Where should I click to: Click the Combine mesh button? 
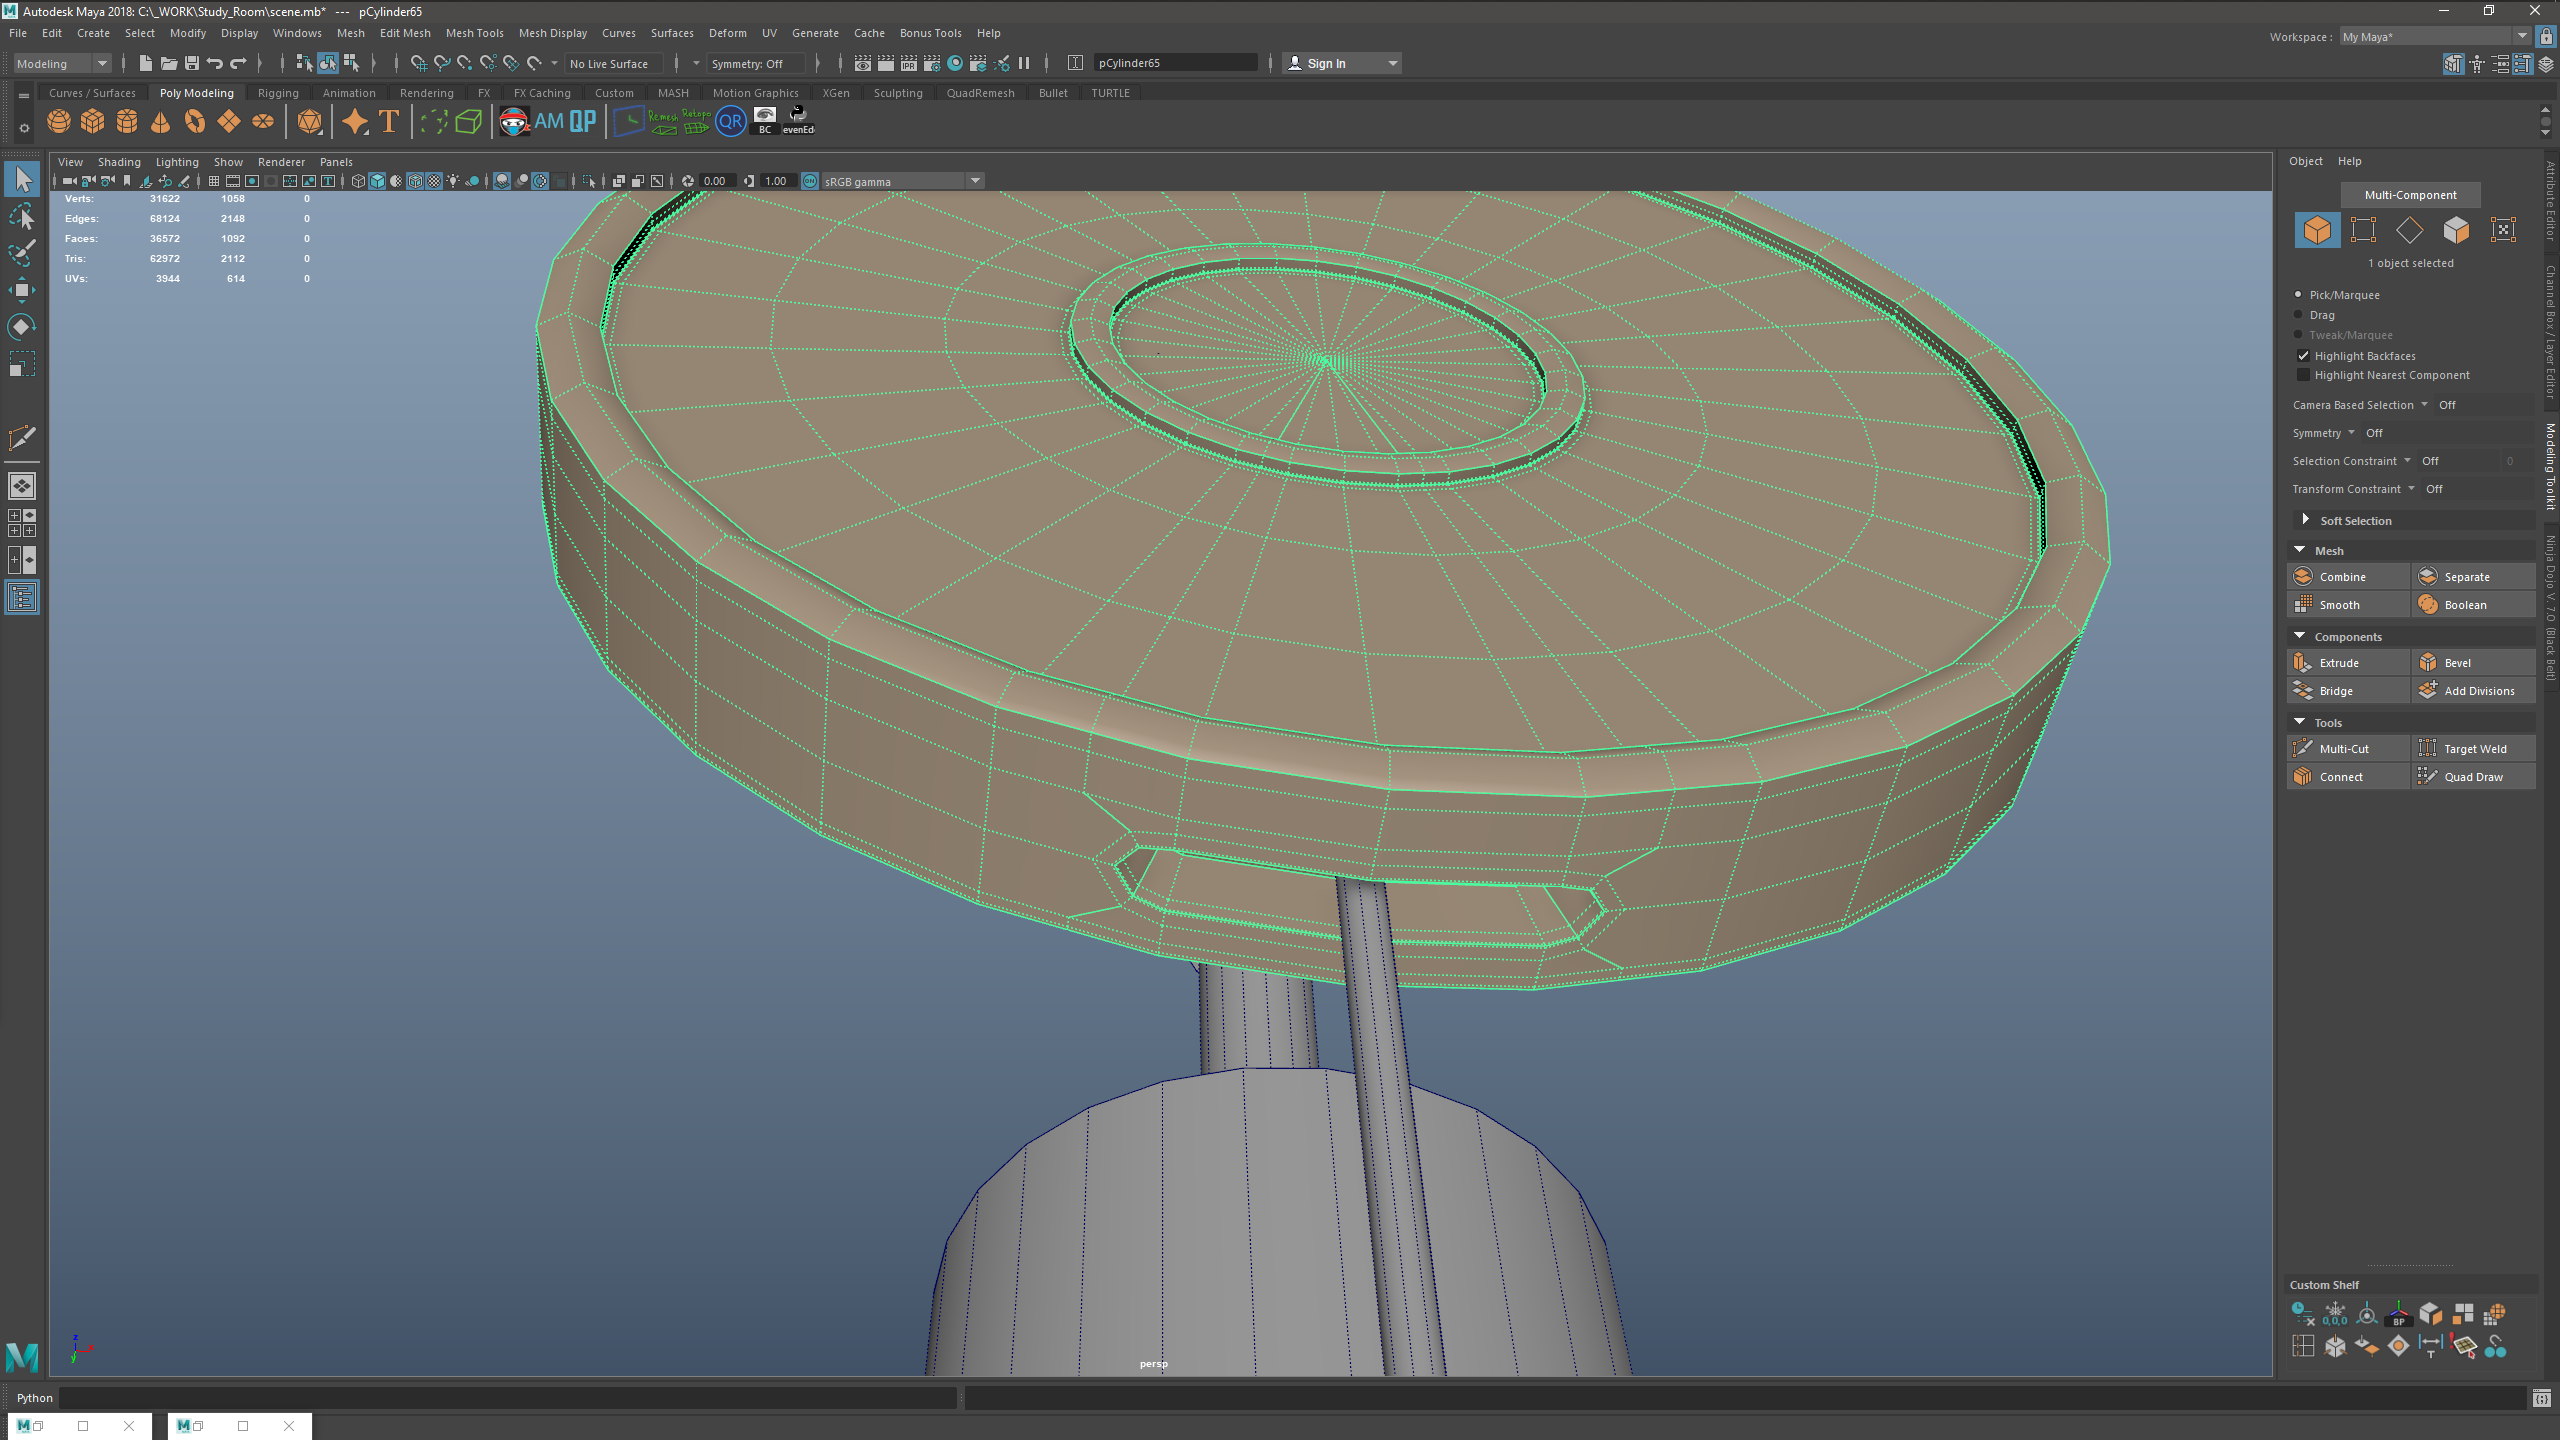click(2348, 577)
